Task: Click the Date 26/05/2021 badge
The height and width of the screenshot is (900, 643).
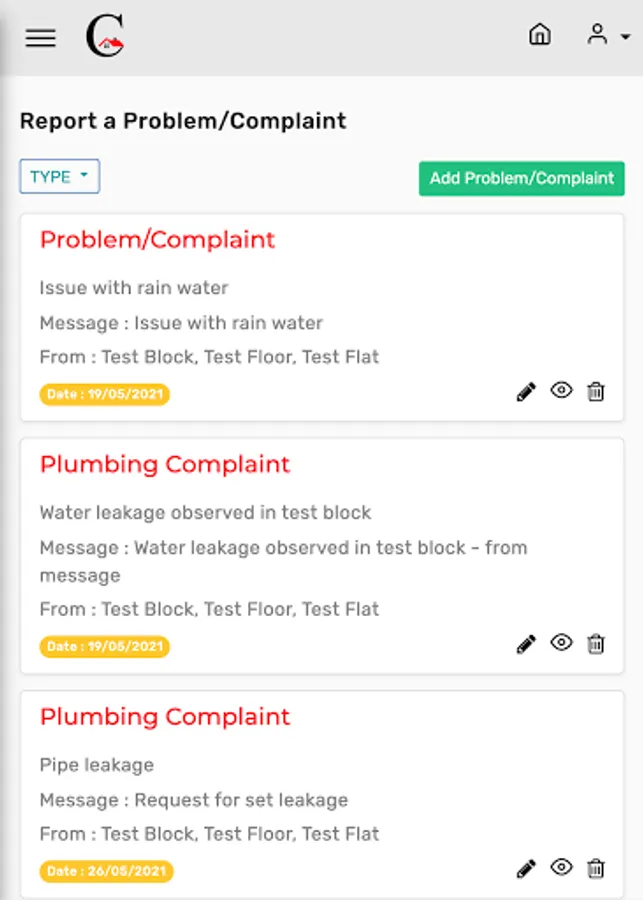Action: pyautogui.click(x=106, y=872)
